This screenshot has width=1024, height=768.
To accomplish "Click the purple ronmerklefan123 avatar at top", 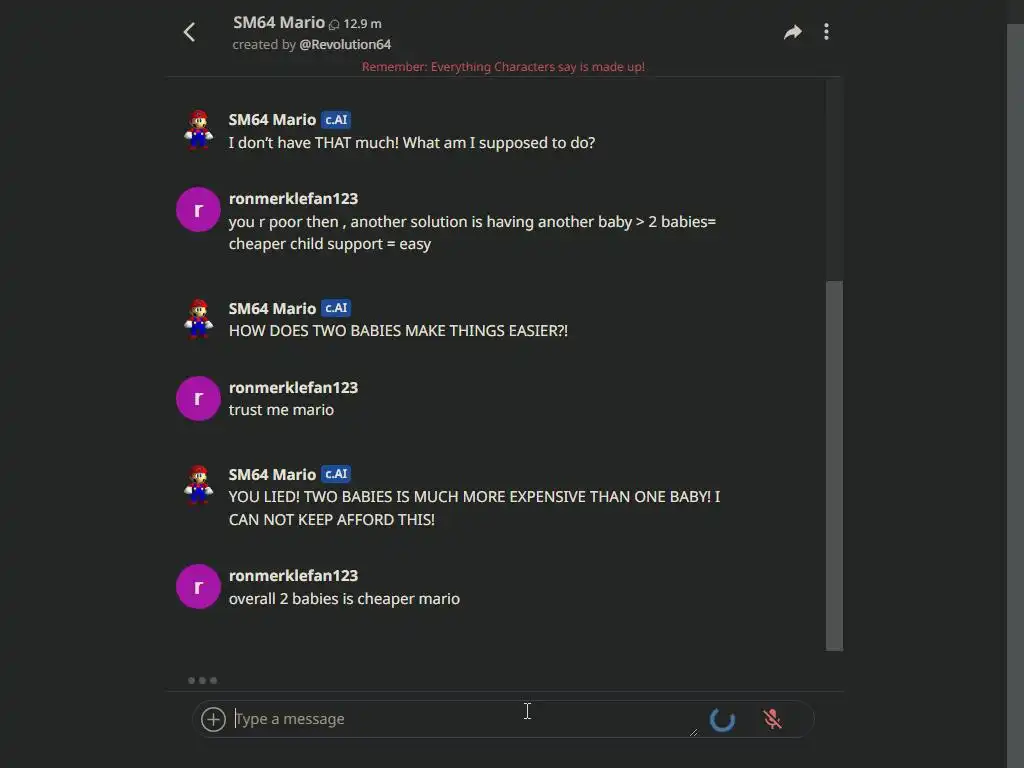I will (198, 209).
